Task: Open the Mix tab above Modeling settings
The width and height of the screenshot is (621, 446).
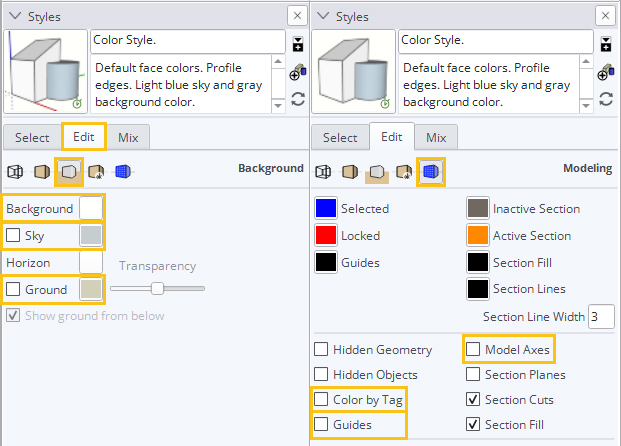Action: coord(436,137)
